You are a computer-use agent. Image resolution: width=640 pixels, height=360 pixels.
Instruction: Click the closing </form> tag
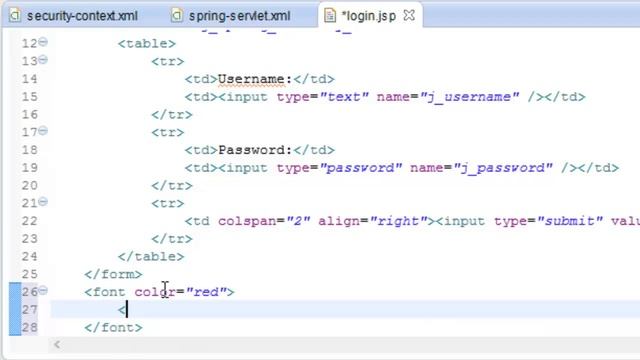(113, 274)
